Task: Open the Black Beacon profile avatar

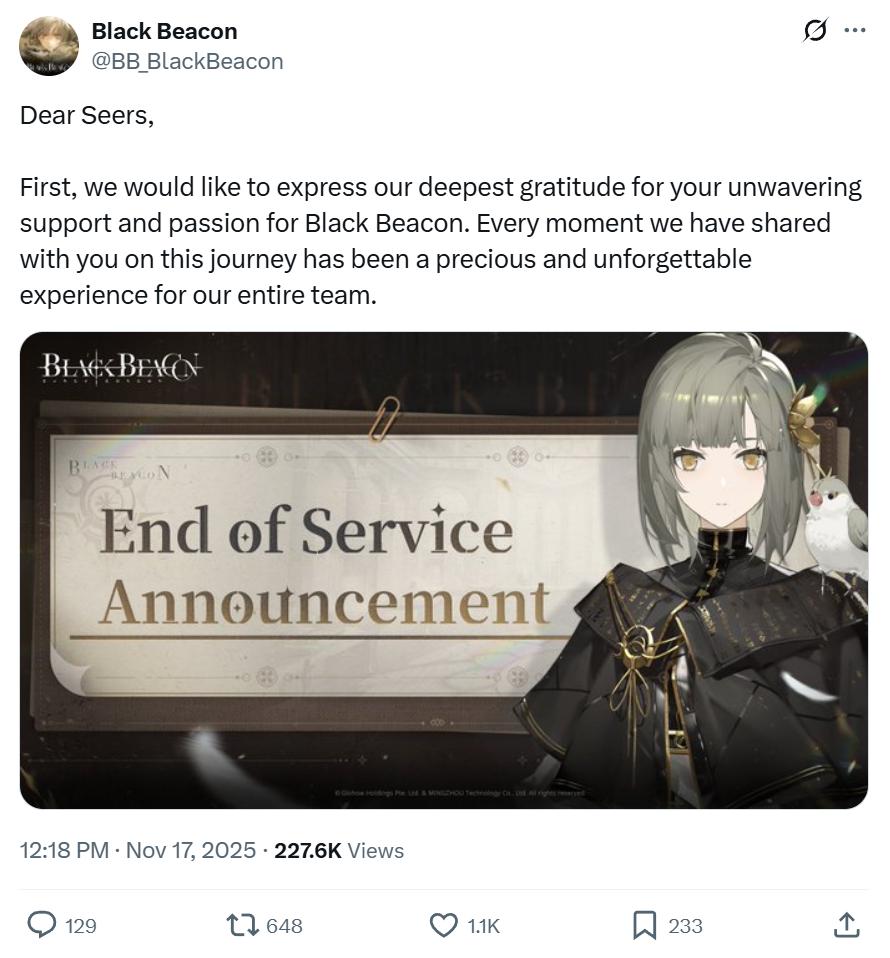Action: tap(49, 46)
